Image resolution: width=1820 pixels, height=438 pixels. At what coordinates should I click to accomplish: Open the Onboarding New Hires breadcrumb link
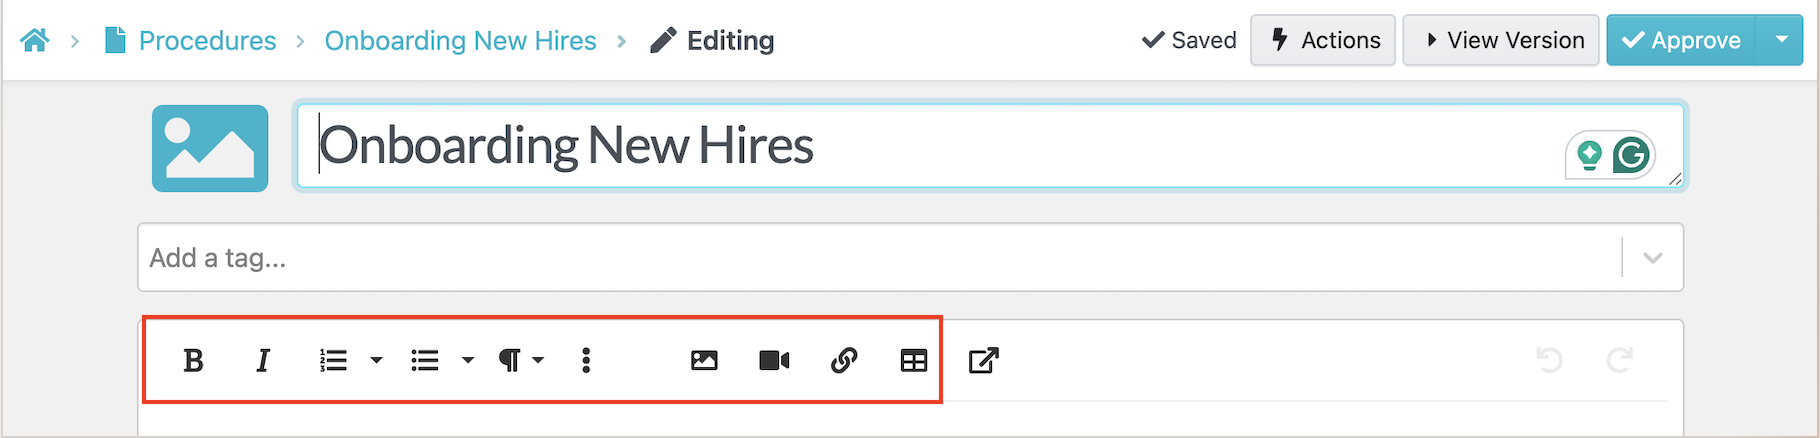(460, 40)
